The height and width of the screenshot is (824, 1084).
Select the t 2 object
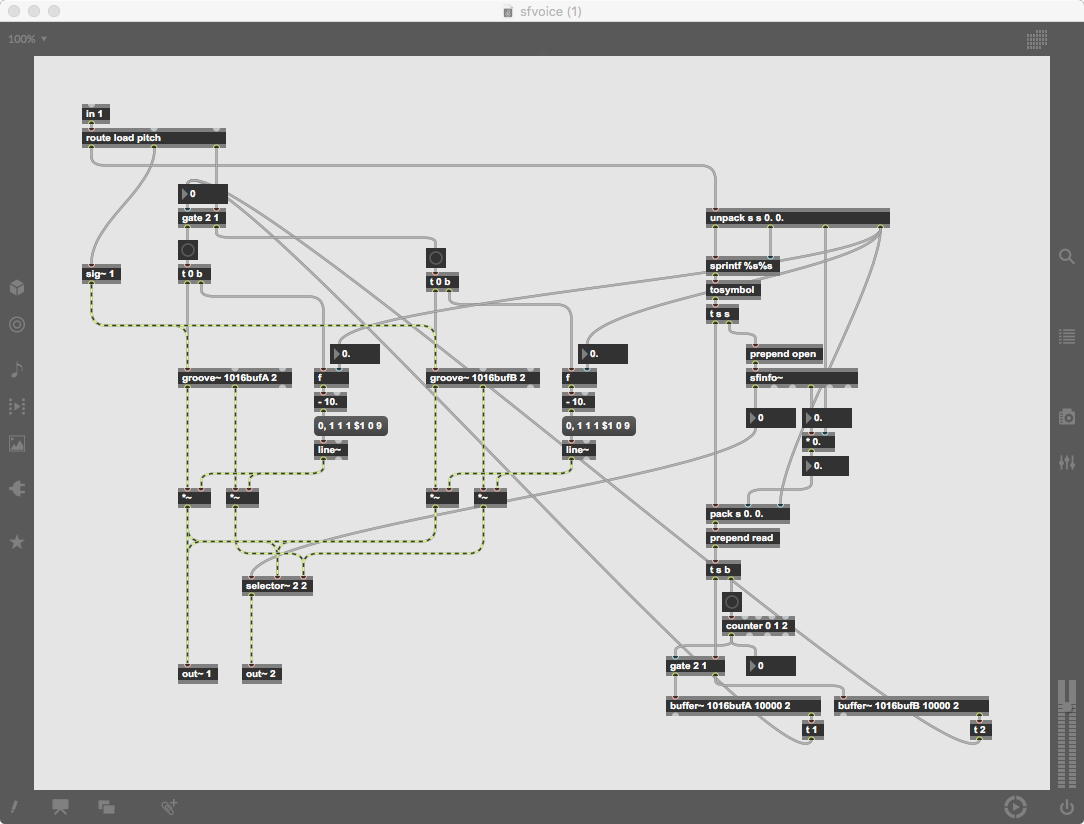pos(981,730)
